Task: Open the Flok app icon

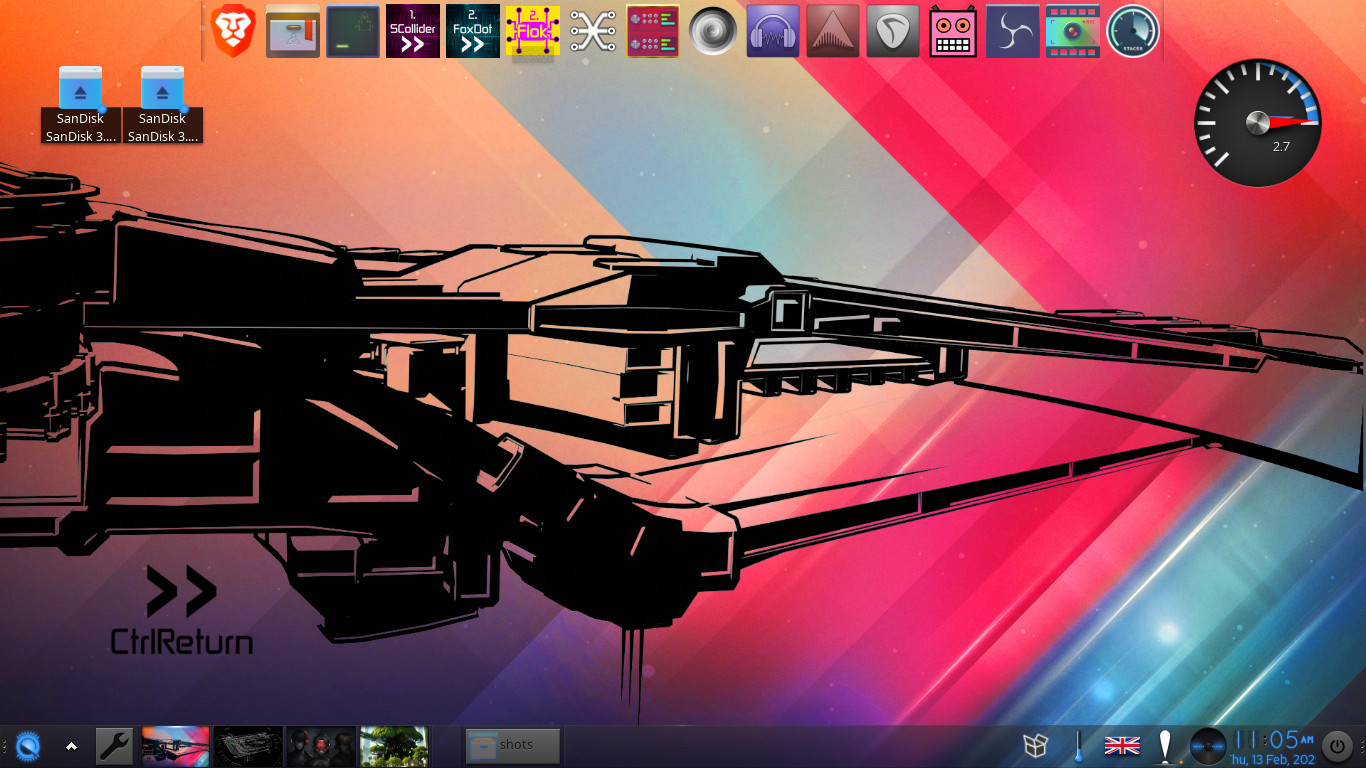Action: tap(533, 31)
